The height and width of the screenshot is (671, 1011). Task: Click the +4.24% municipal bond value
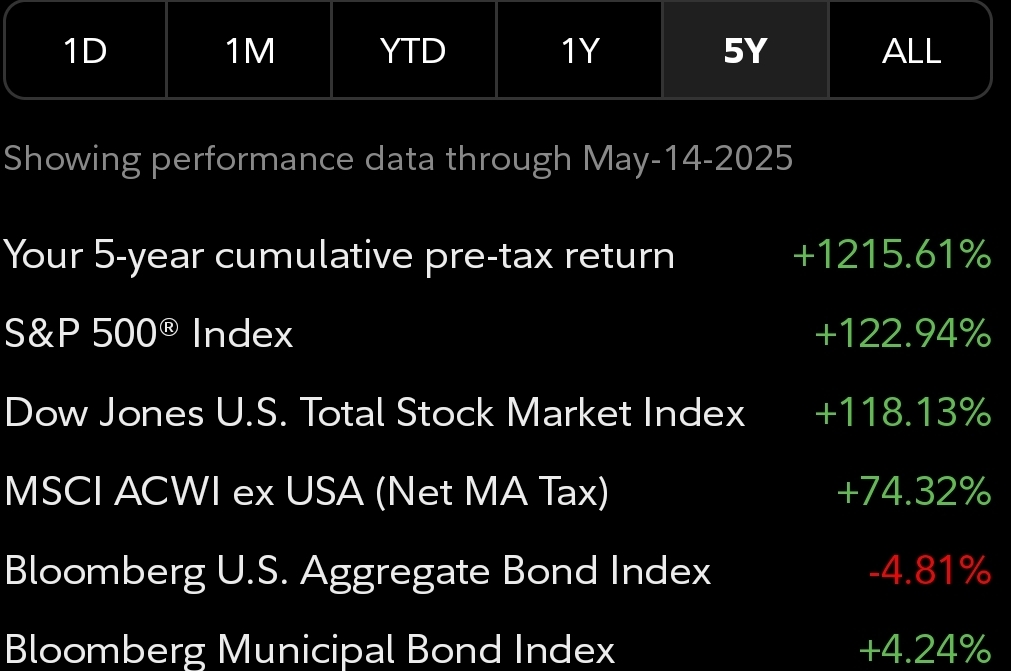(924, 649)
